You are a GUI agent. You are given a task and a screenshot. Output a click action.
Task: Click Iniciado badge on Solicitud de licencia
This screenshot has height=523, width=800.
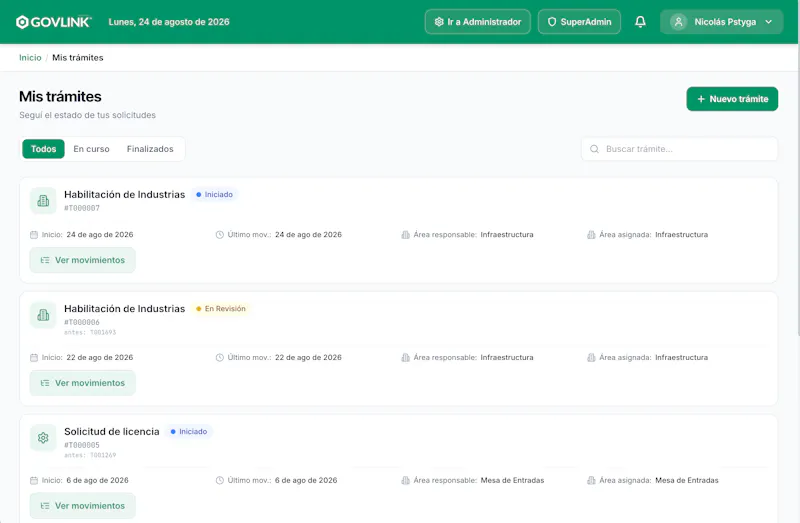(189, 432)
